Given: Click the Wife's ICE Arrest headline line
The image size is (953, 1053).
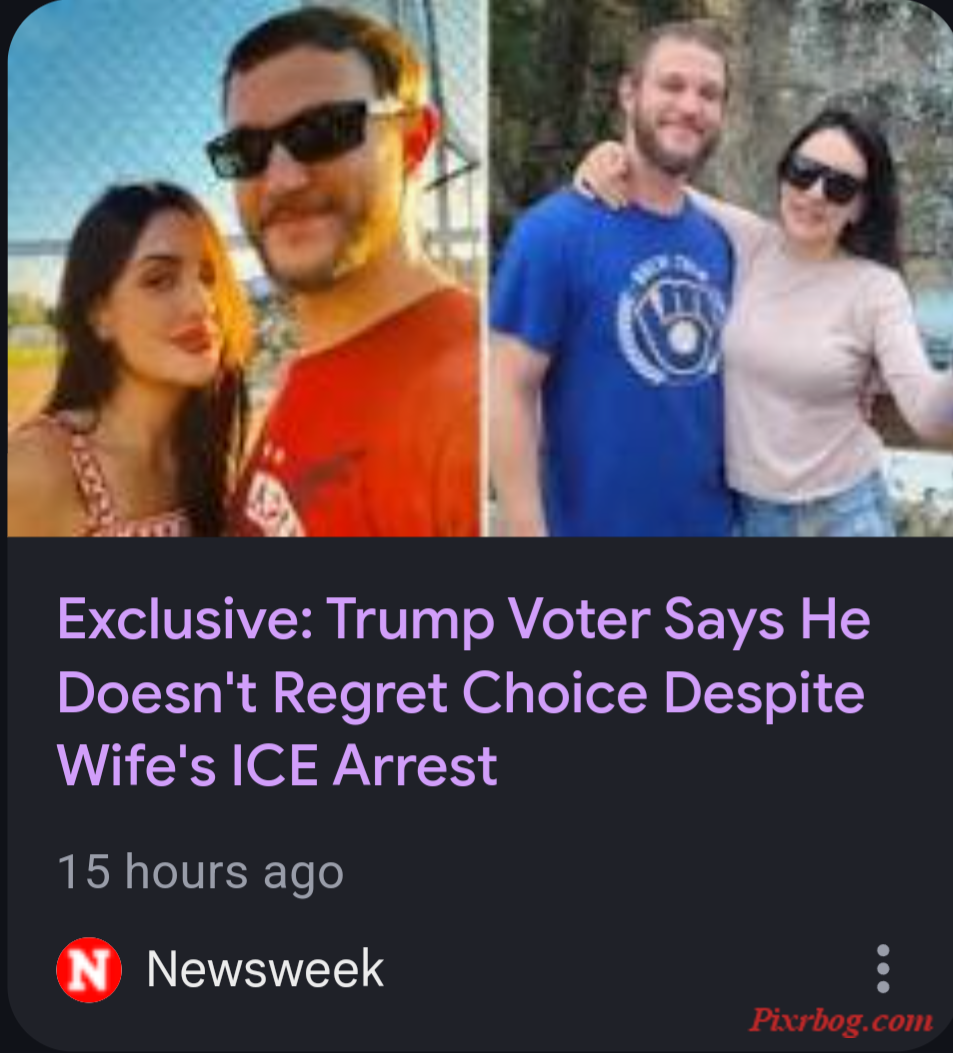Looking at the screenshot, I should (277, 764).
